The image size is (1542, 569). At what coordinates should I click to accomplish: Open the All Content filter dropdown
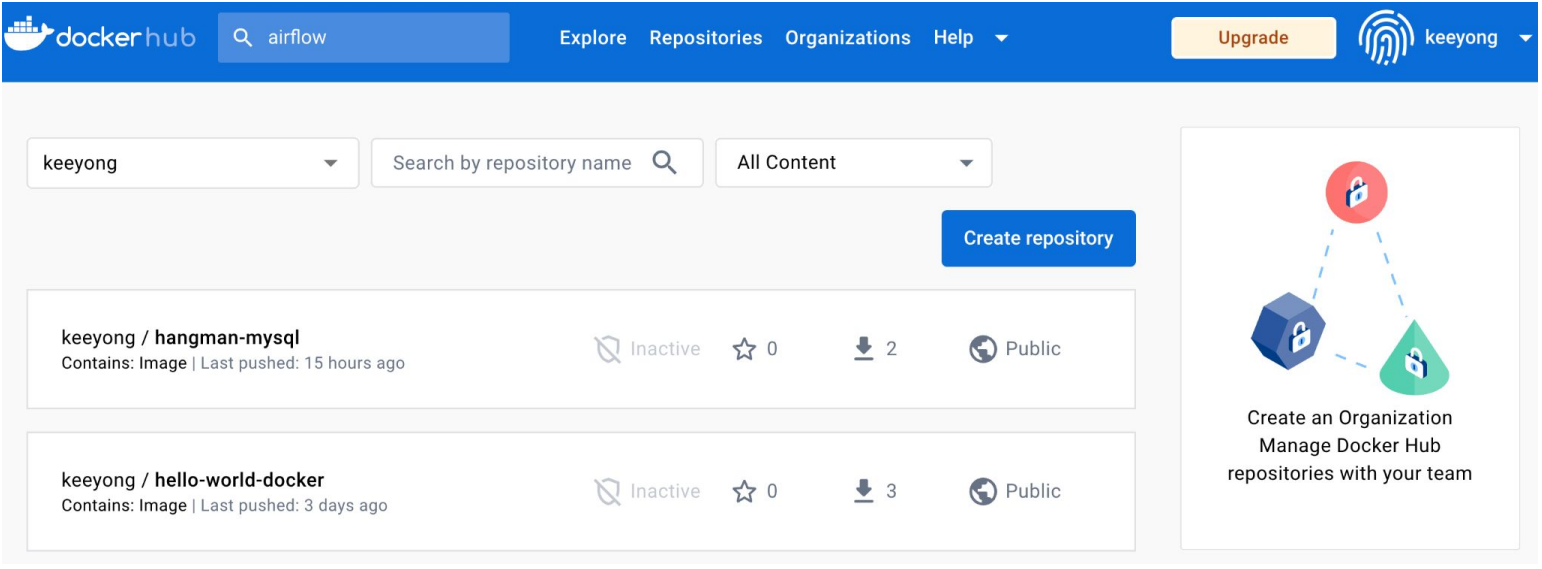854,163
